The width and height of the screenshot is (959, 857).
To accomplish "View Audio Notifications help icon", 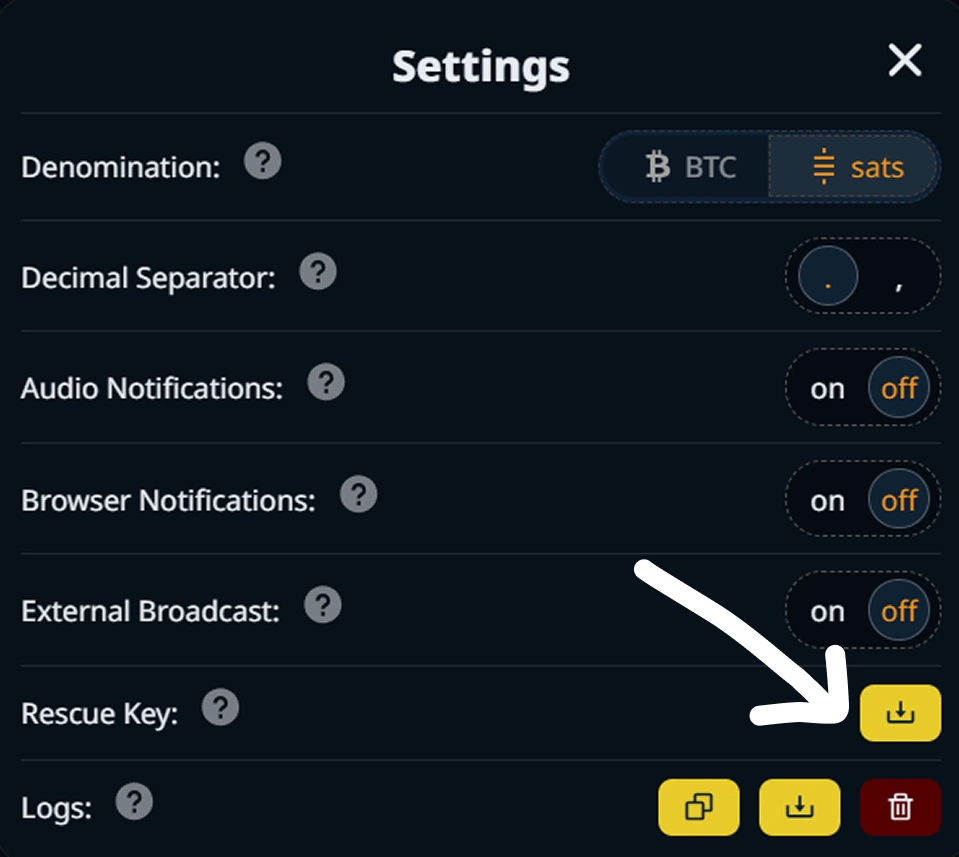I will click(x=326, y=383).
